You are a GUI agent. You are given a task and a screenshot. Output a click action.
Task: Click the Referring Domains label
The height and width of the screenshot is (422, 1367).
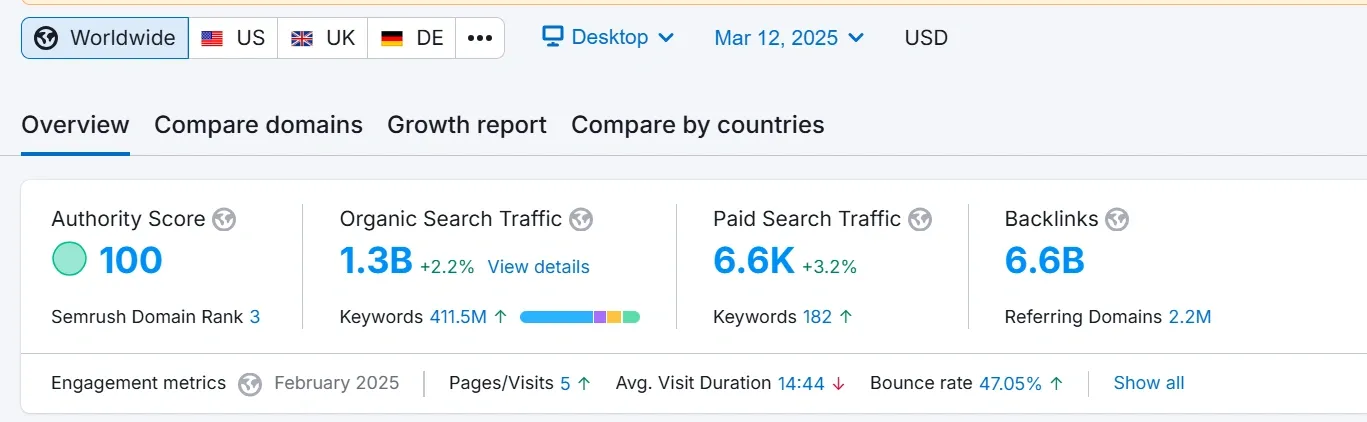point(1084,317)
